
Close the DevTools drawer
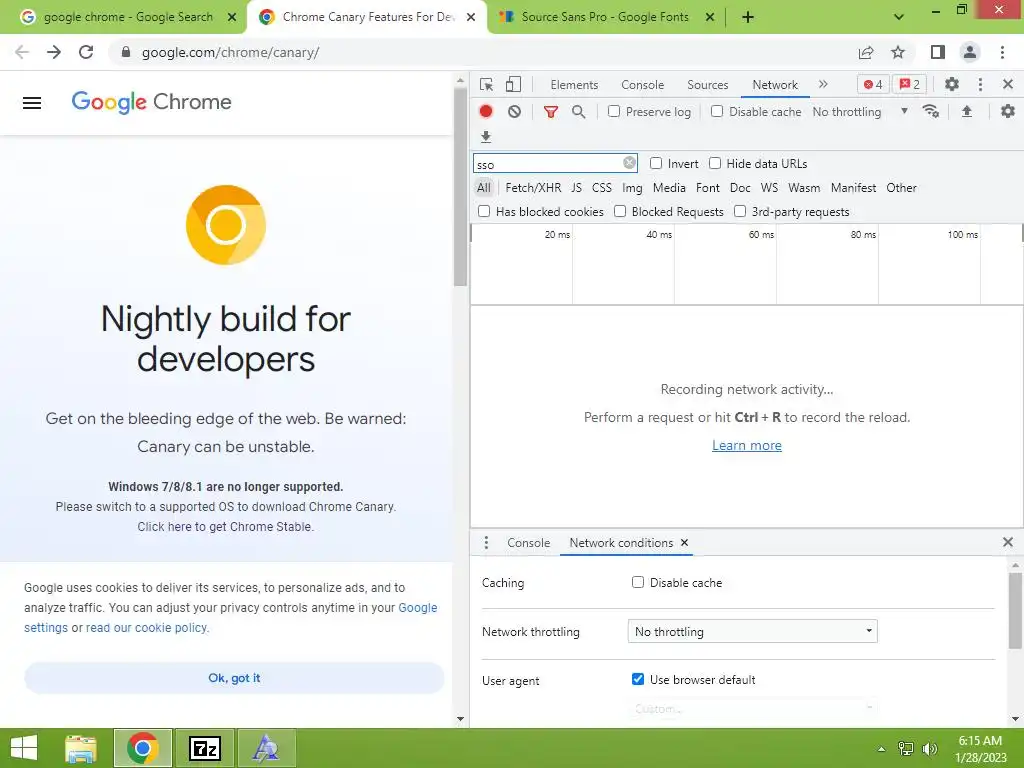click(x=1008, y=542)
